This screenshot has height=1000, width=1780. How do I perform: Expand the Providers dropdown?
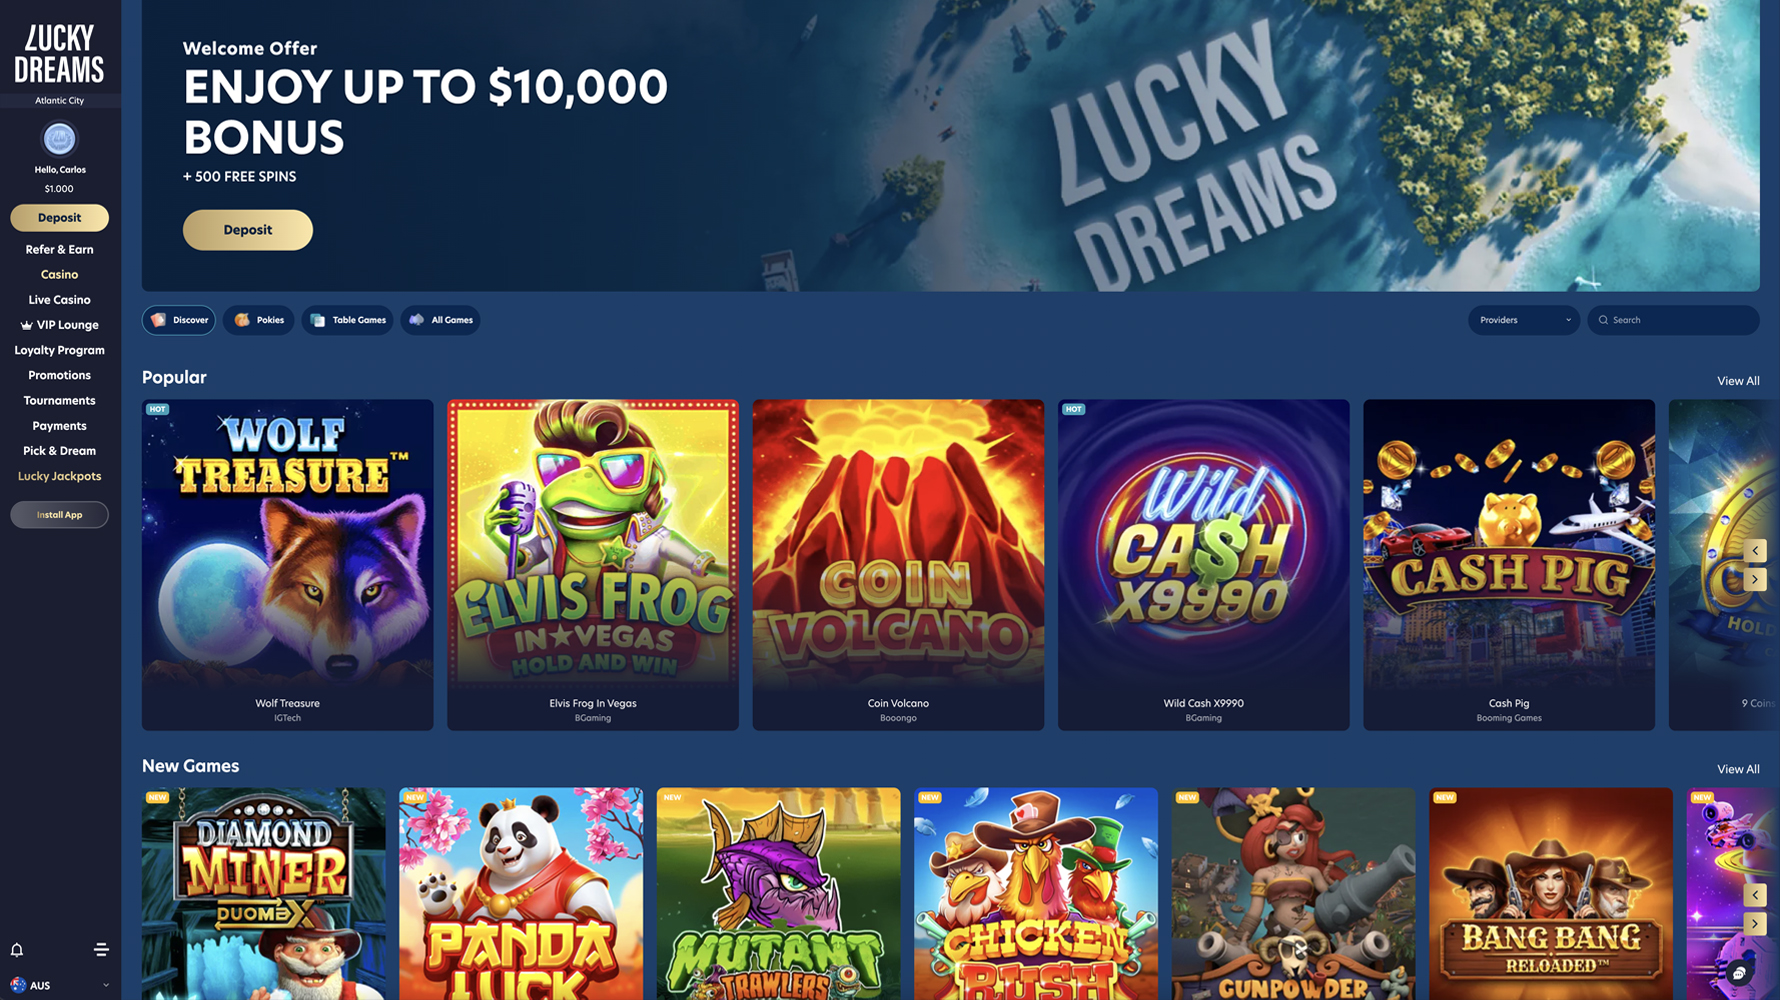[x=1523, y=320]
